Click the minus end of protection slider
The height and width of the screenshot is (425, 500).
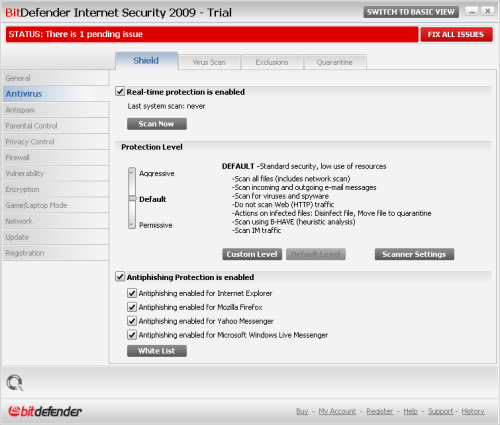pyautogui.click(x=132, y=225)
